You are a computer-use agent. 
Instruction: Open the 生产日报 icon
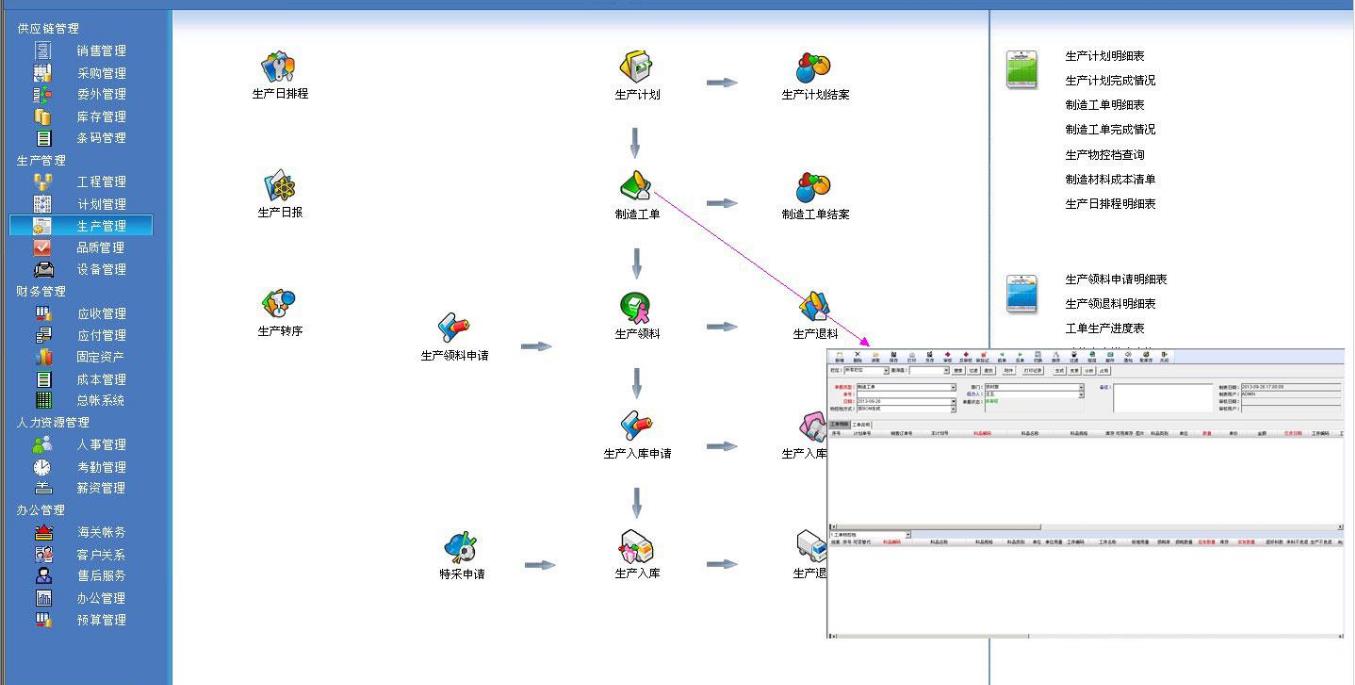(x=279, y=187)
